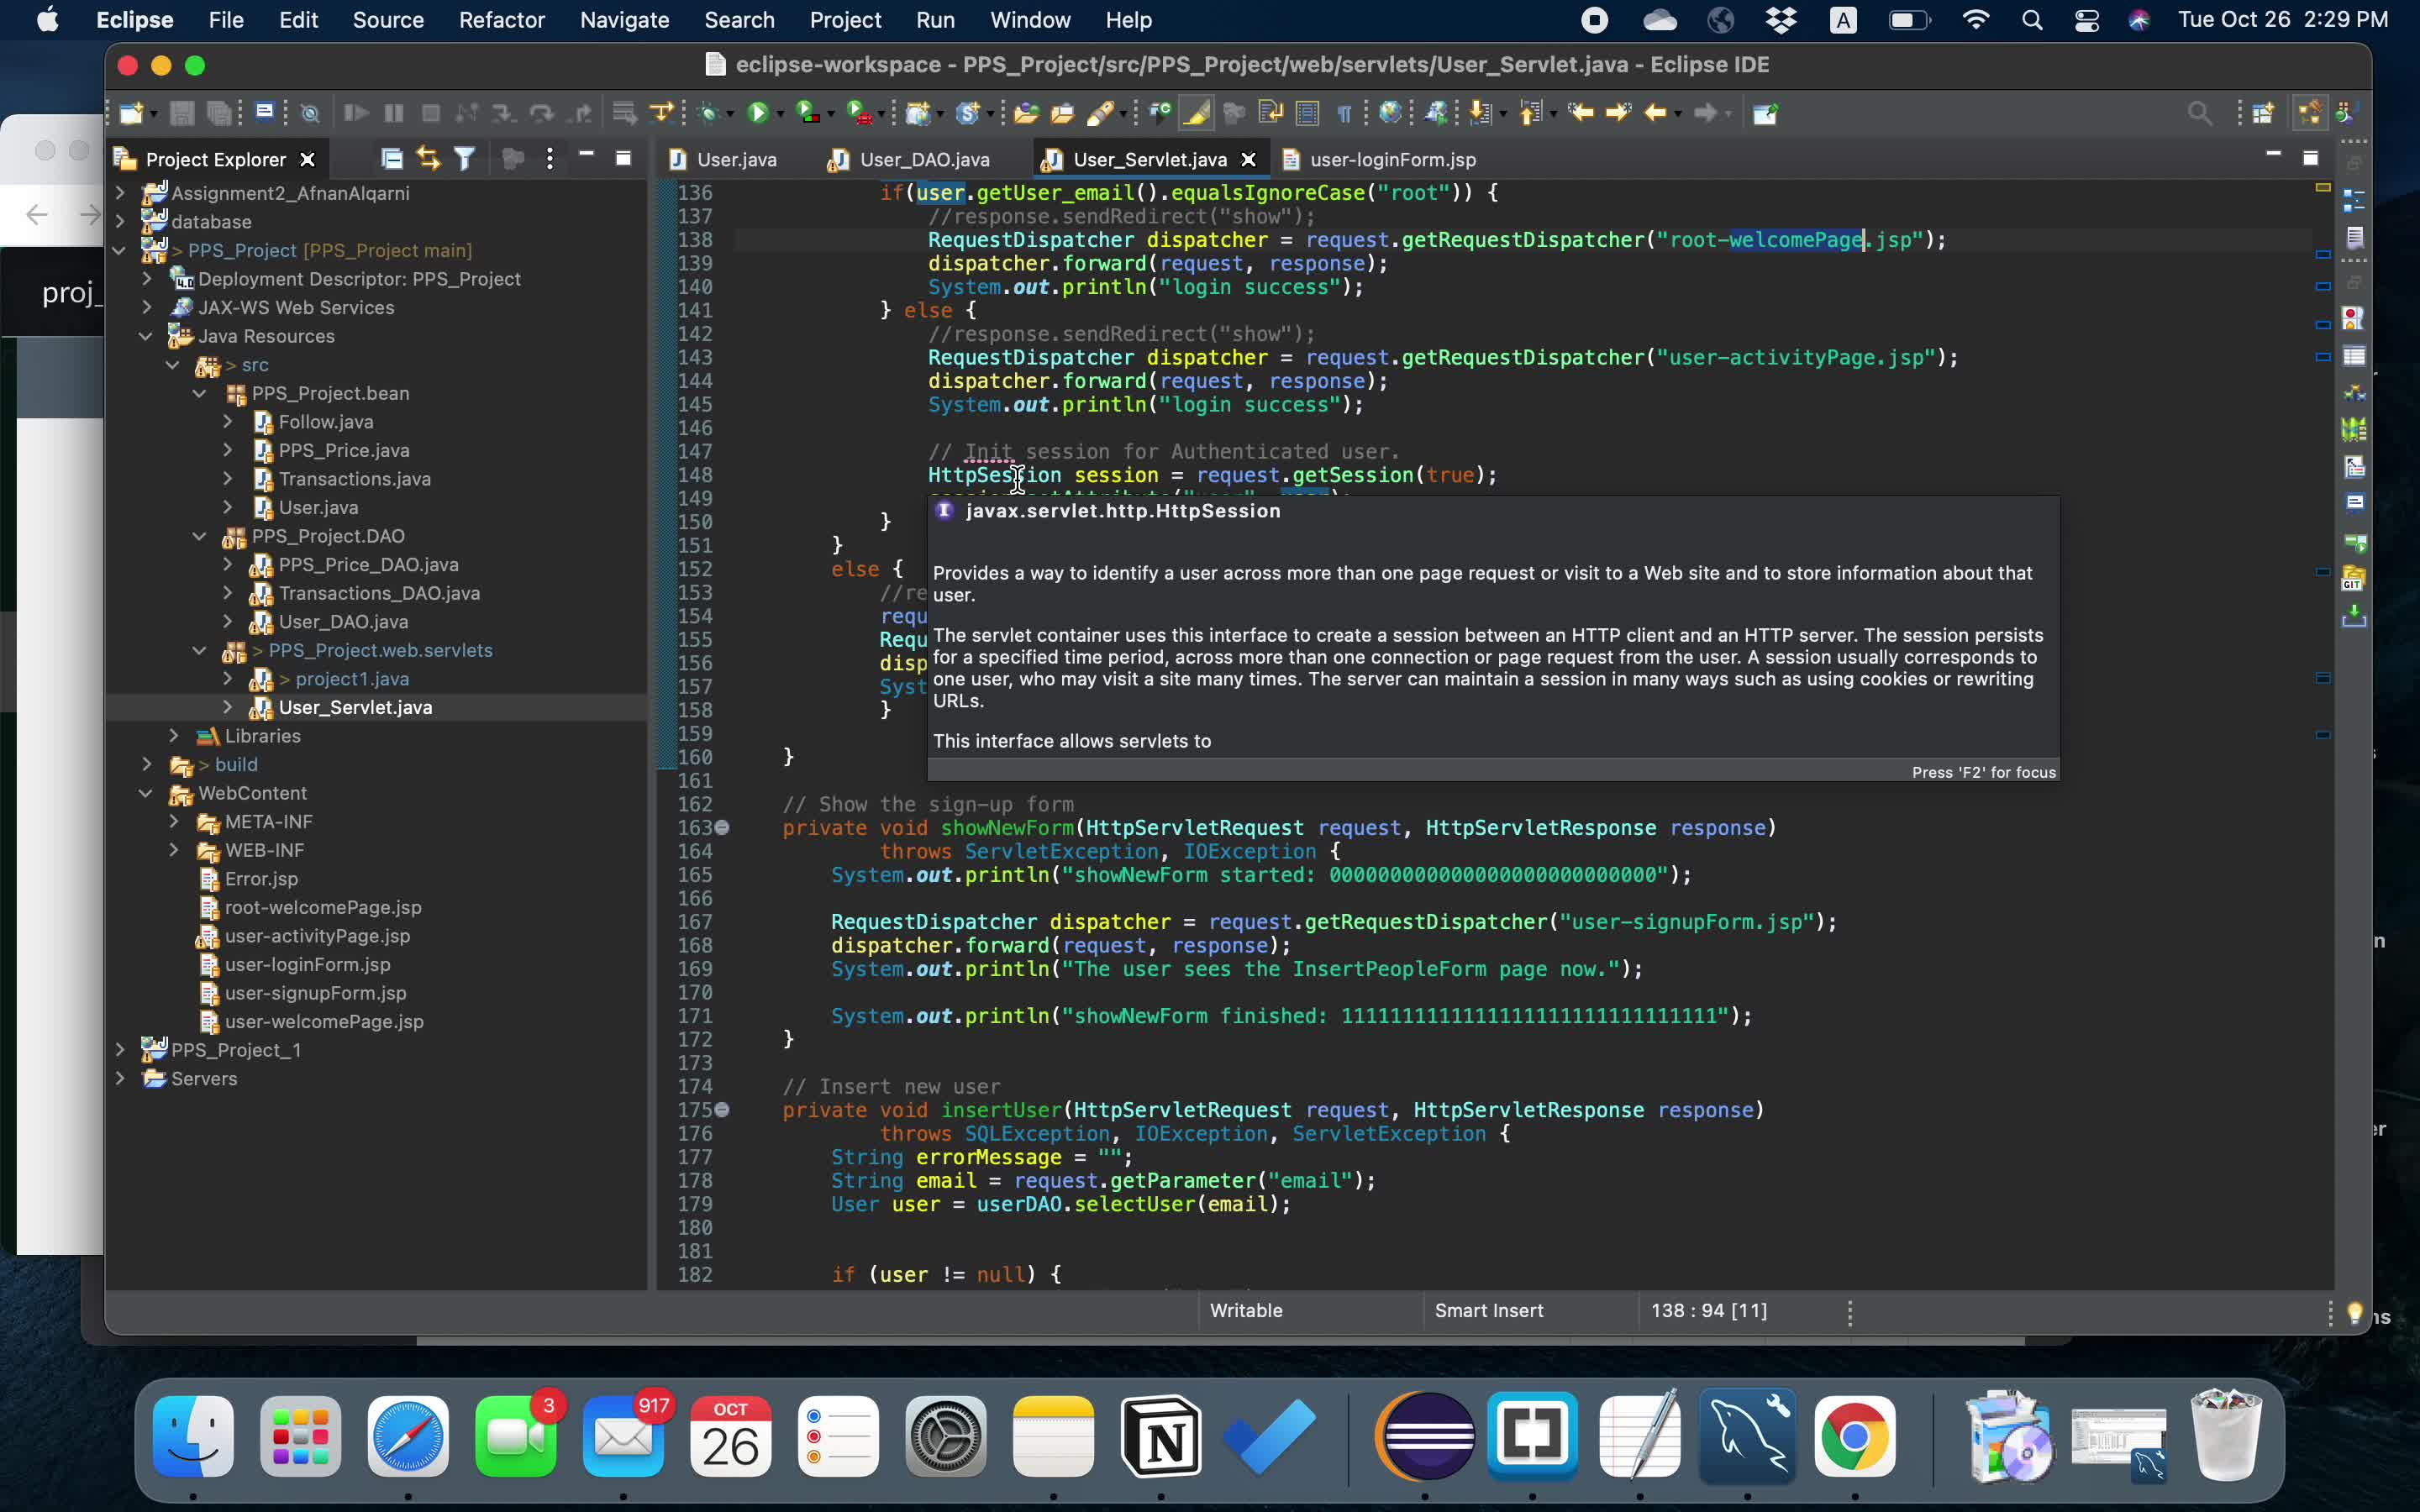This screenshot has width=2420, height=1512.
Task: Click the green Run button
Action: pos(758,113)
